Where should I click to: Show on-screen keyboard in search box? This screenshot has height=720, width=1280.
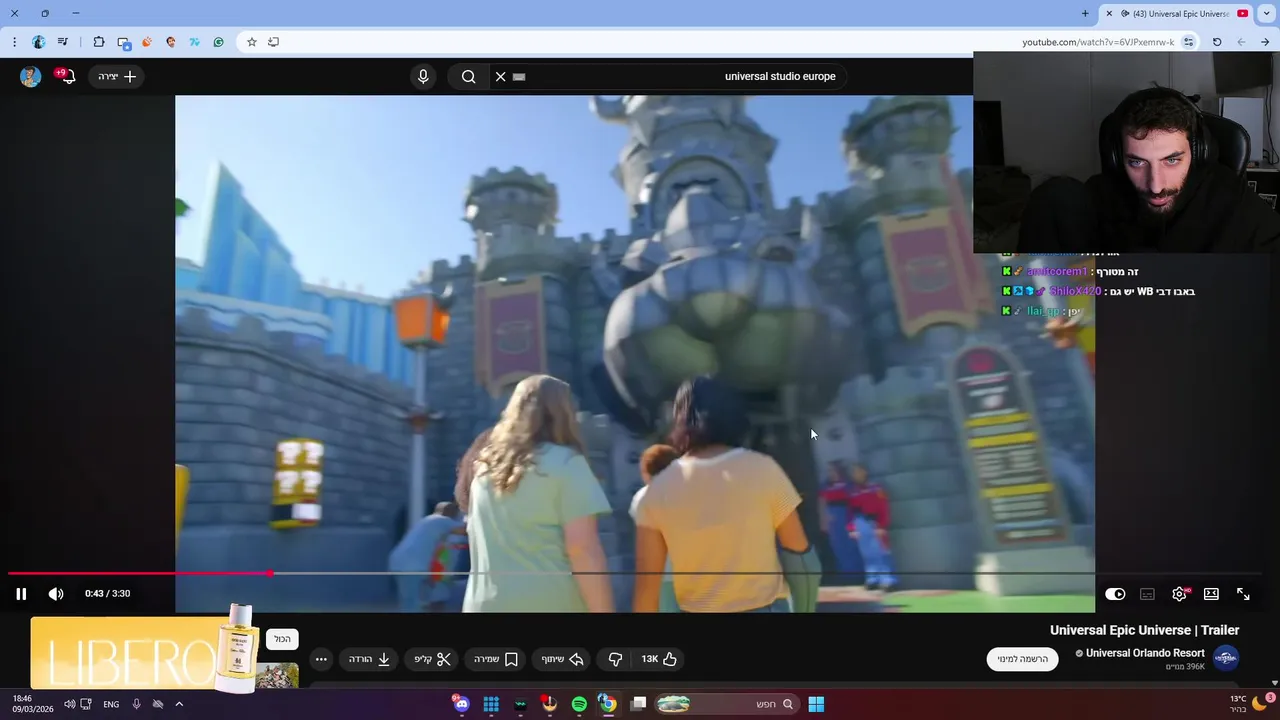coord(519,76)
